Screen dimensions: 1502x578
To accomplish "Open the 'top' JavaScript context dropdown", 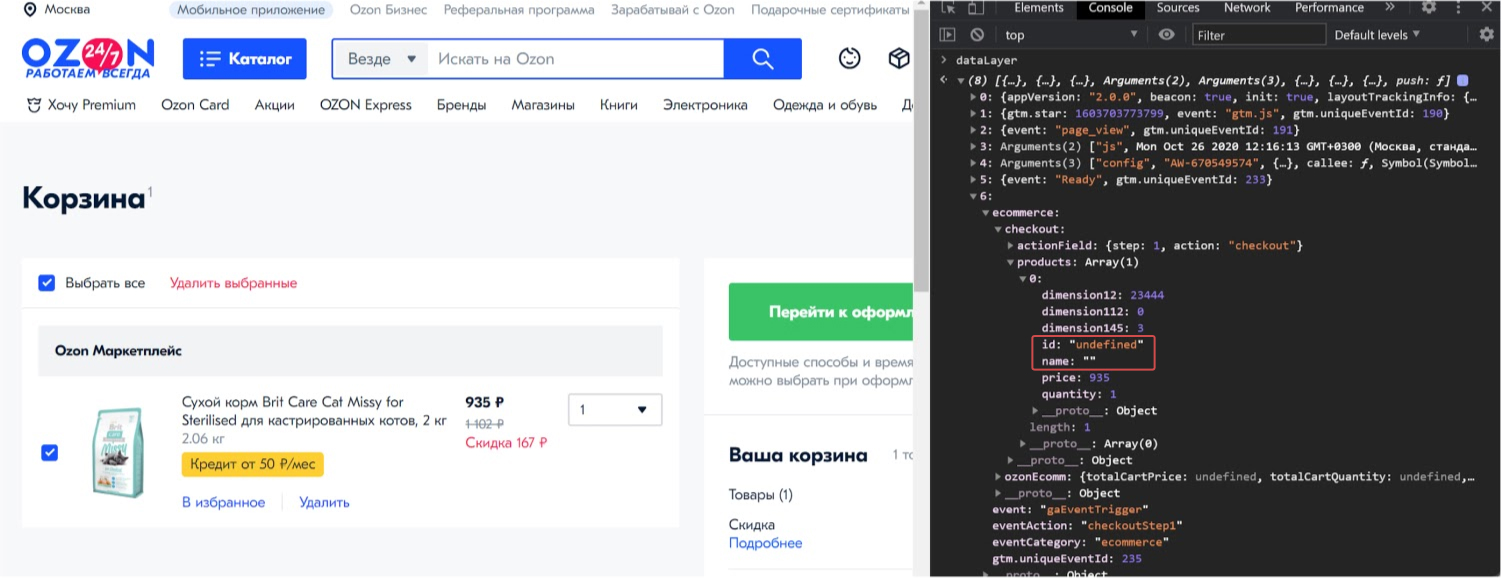I will (1071, 35).
